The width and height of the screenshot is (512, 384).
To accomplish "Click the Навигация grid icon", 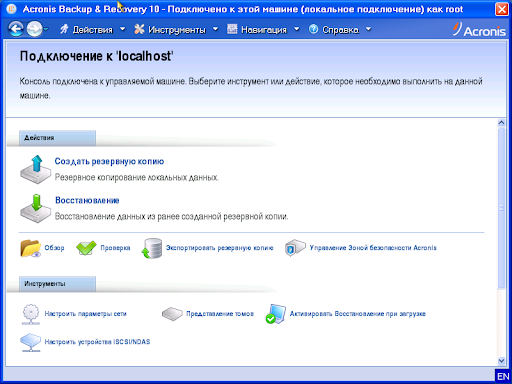I will pyautogui.click(x=232, y=29).
